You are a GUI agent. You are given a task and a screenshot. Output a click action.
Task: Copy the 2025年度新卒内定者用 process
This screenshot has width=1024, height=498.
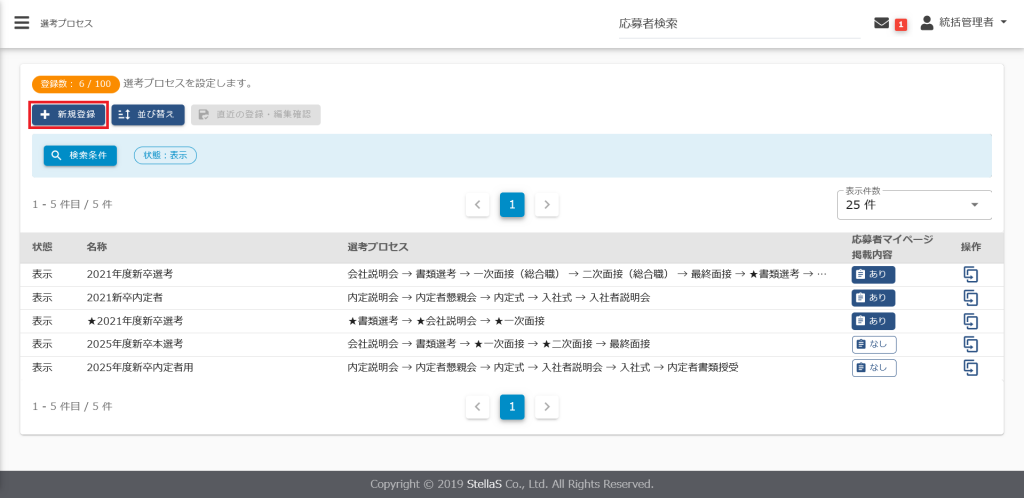pos(970,367)
